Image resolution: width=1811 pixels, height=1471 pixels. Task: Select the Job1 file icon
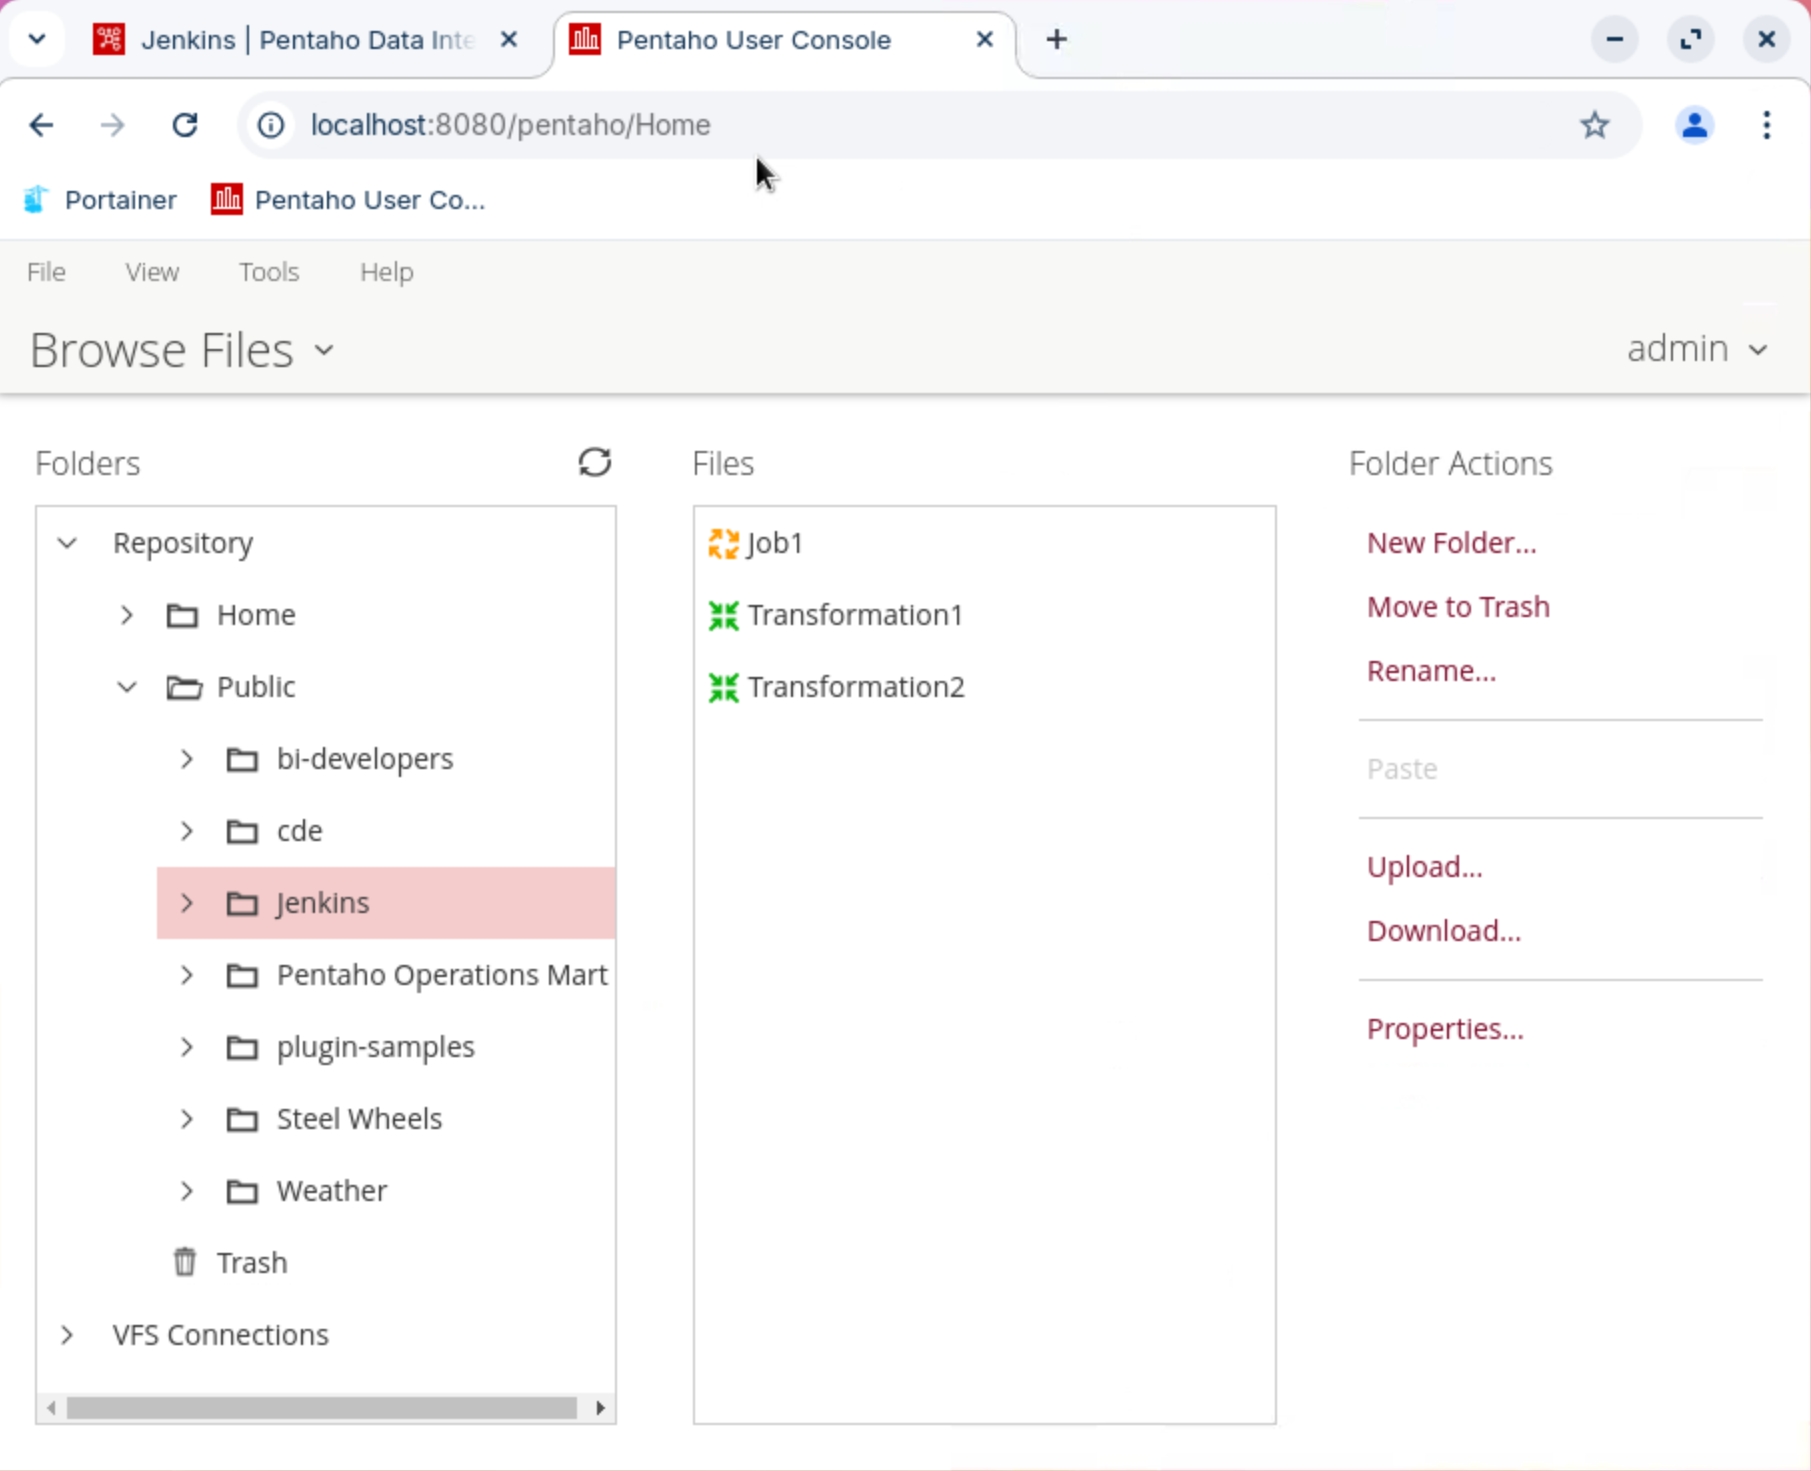(723, 543)
